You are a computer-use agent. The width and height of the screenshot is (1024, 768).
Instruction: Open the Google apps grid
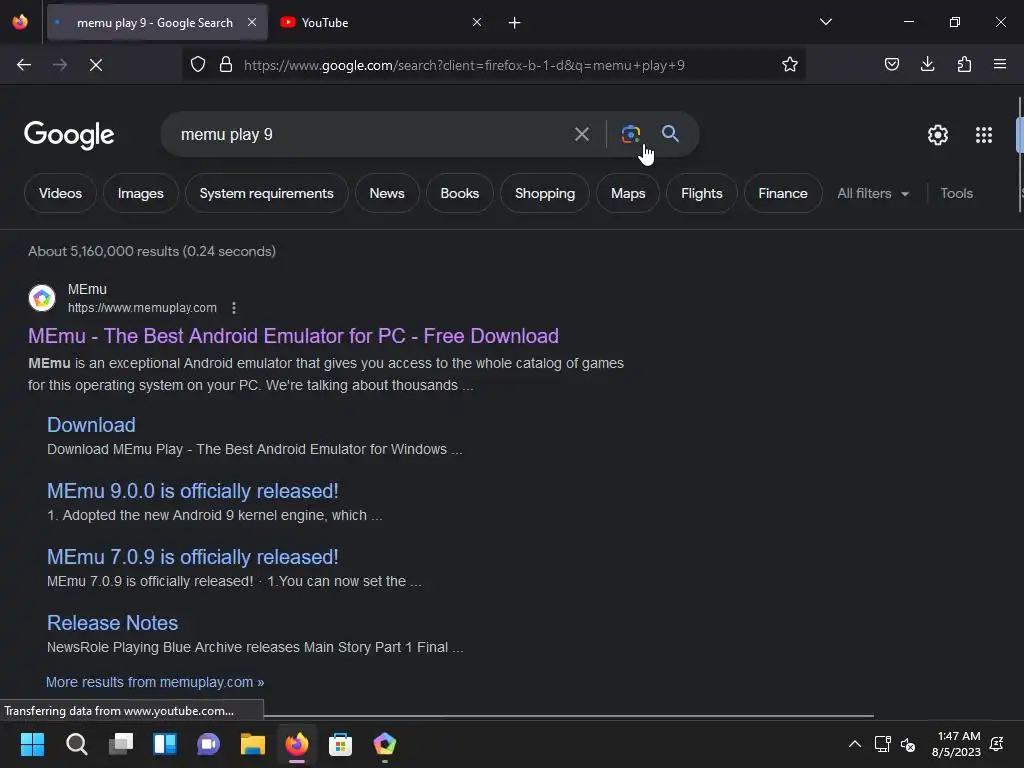coord(984,135)
